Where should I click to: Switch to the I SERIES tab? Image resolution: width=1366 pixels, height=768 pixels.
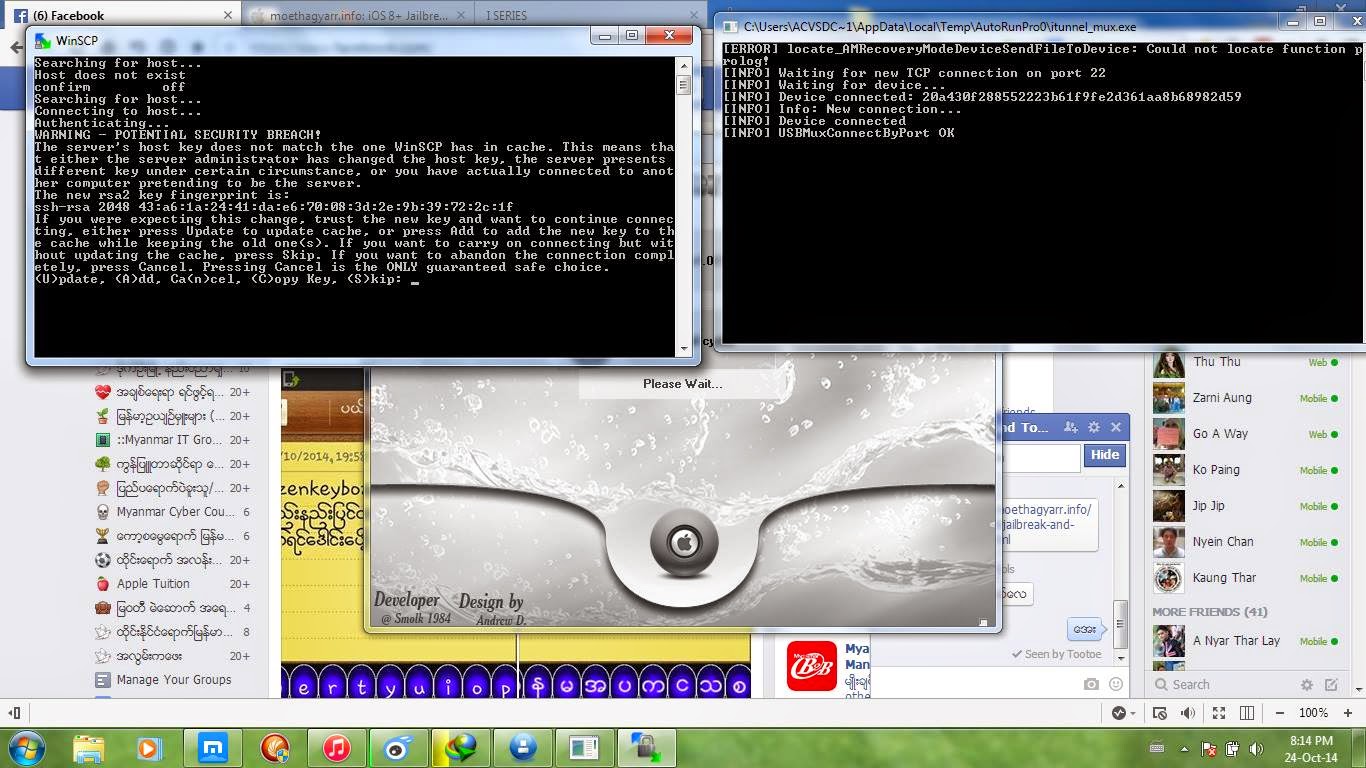[x=592, y=15]
